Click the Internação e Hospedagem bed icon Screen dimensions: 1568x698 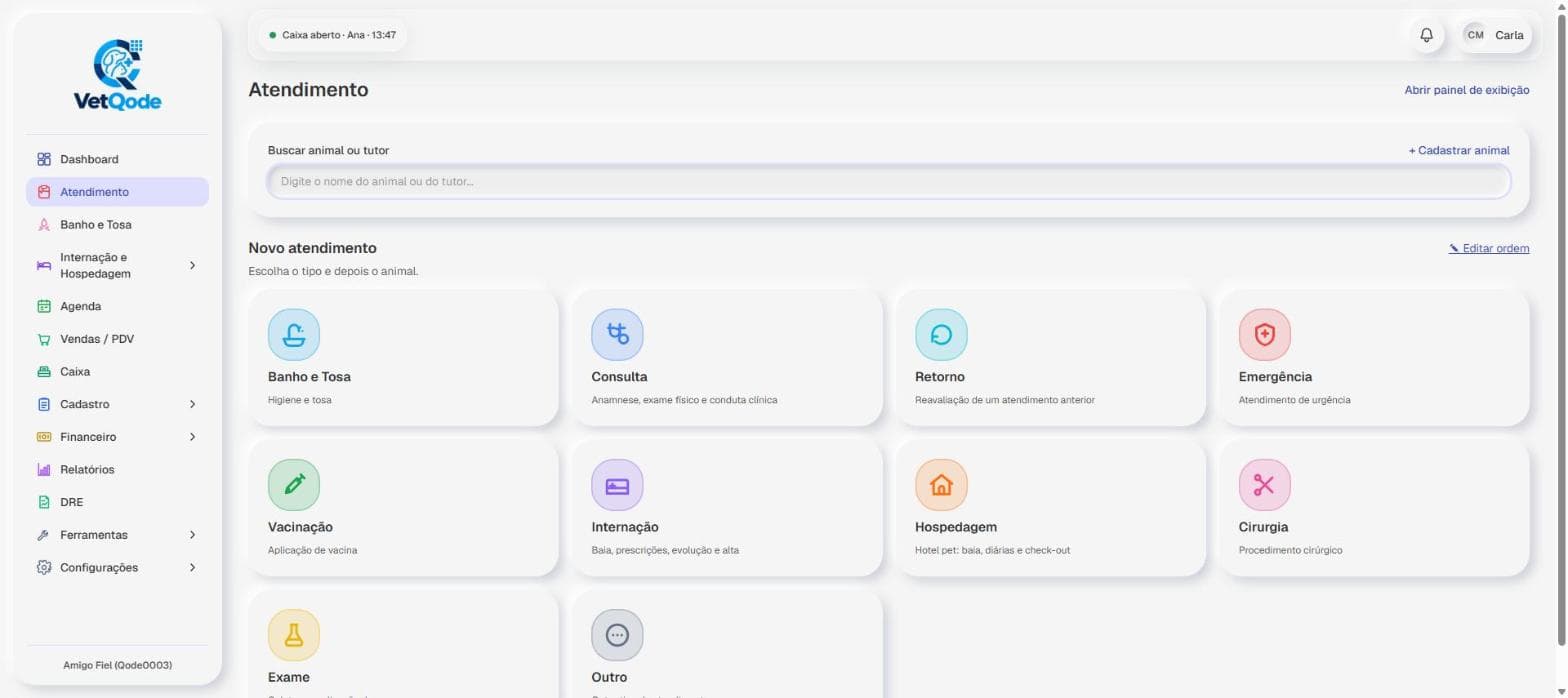[x=43, y=265]
